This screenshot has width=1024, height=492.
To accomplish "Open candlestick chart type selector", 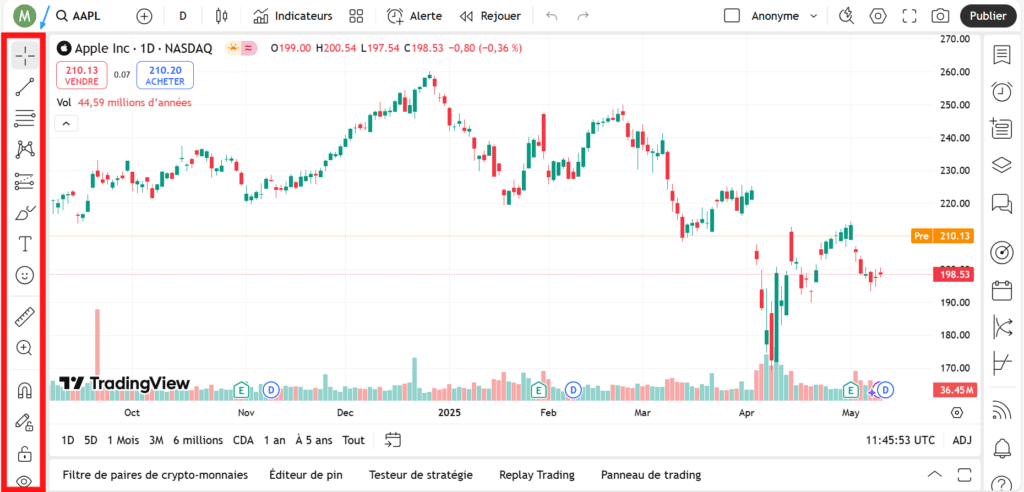I will 222,16.
